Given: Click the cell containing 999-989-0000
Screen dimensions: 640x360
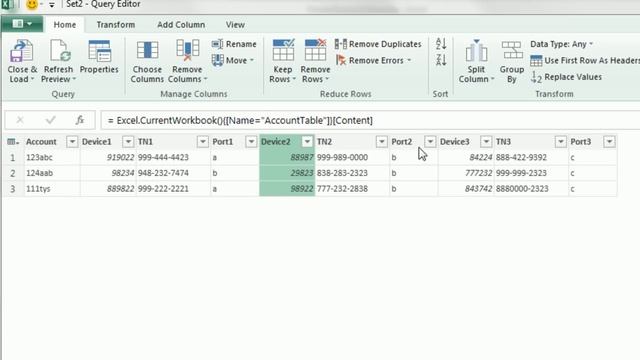Looking at the screenshot, I should point(352,157).
